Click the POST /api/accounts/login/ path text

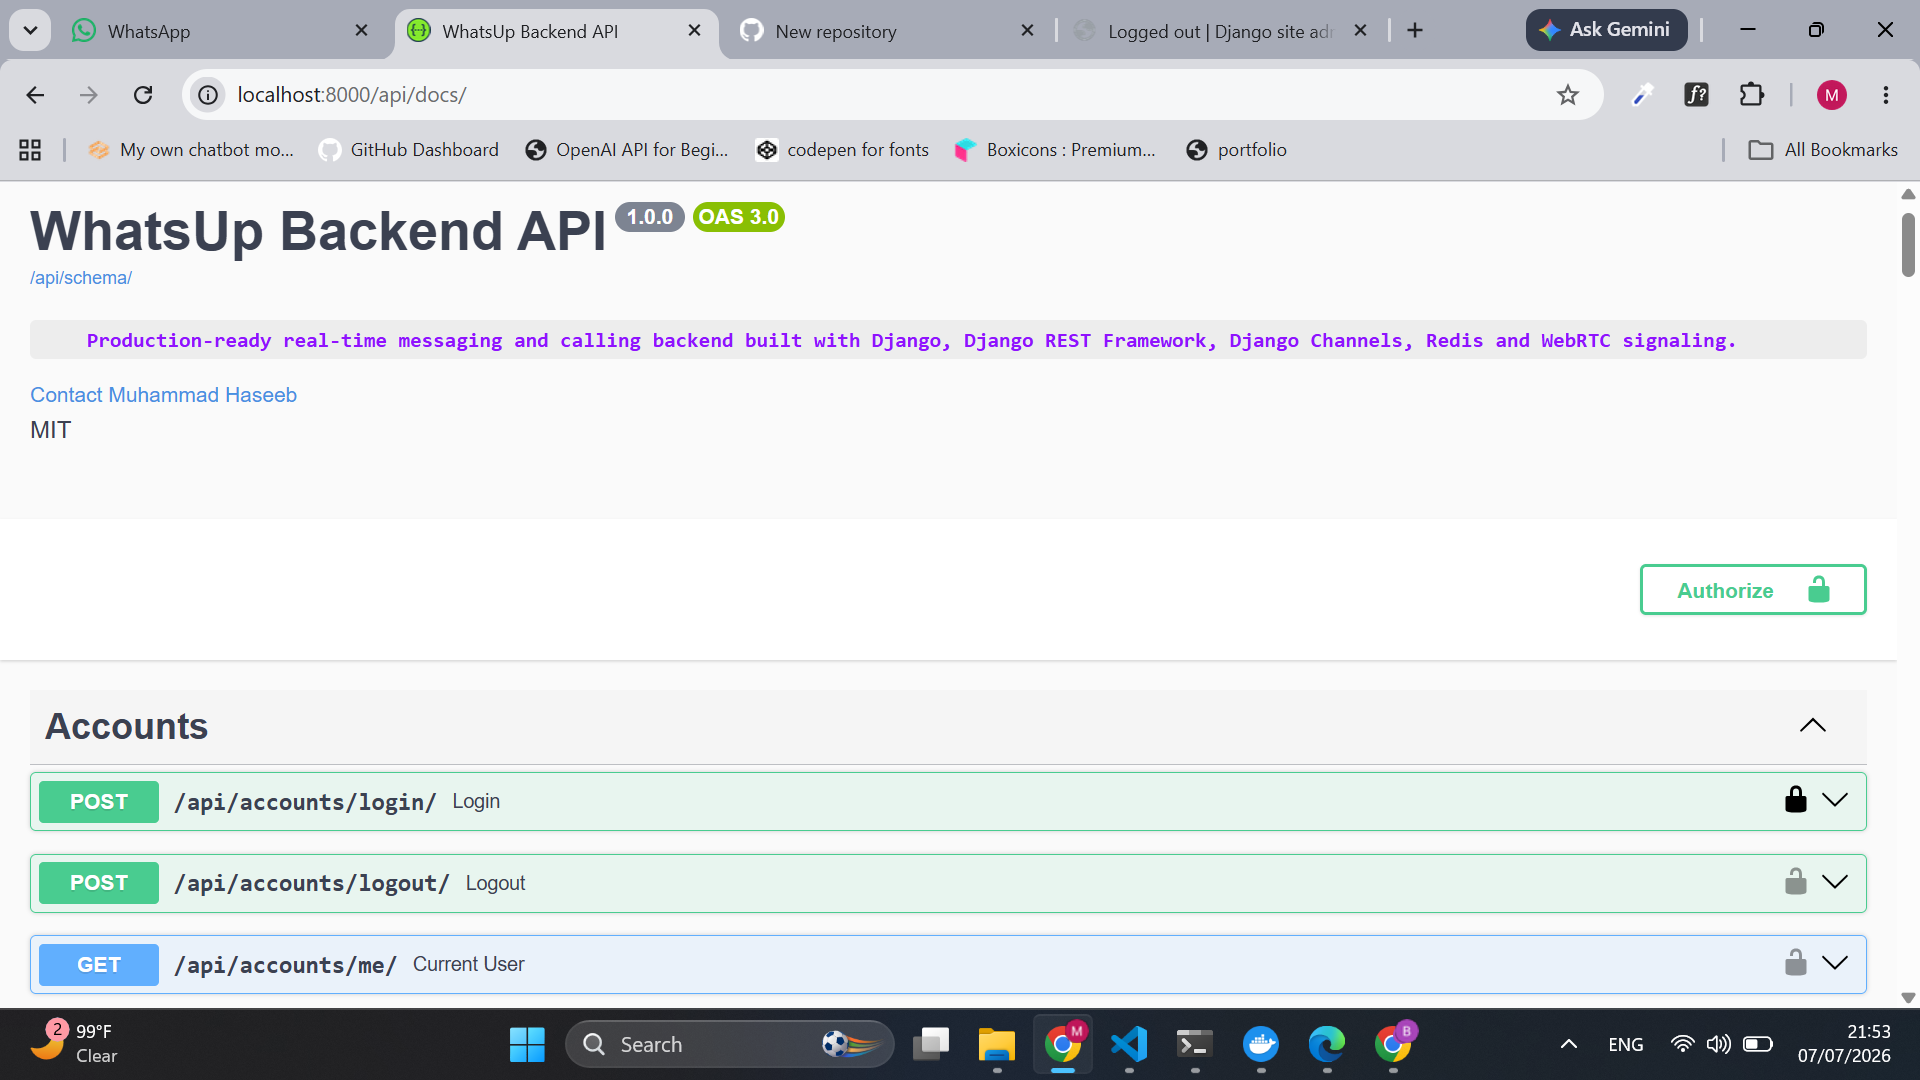(305, 802)
